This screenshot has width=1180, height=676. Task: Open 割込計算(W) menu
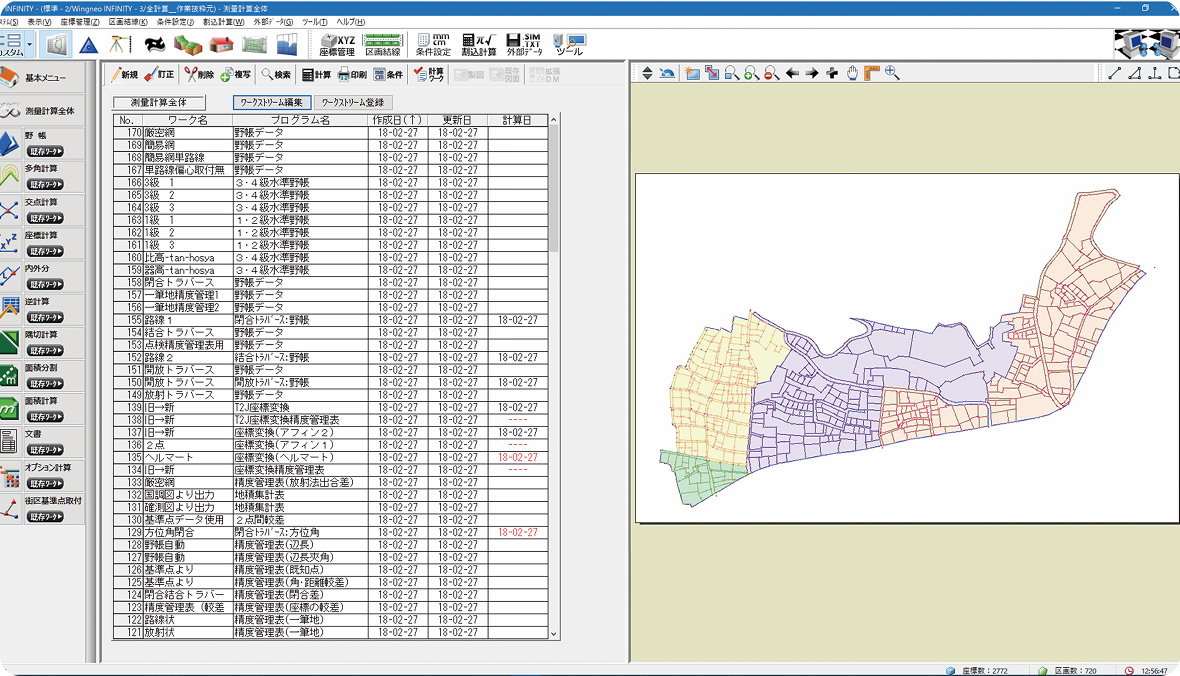click(224, 22)
